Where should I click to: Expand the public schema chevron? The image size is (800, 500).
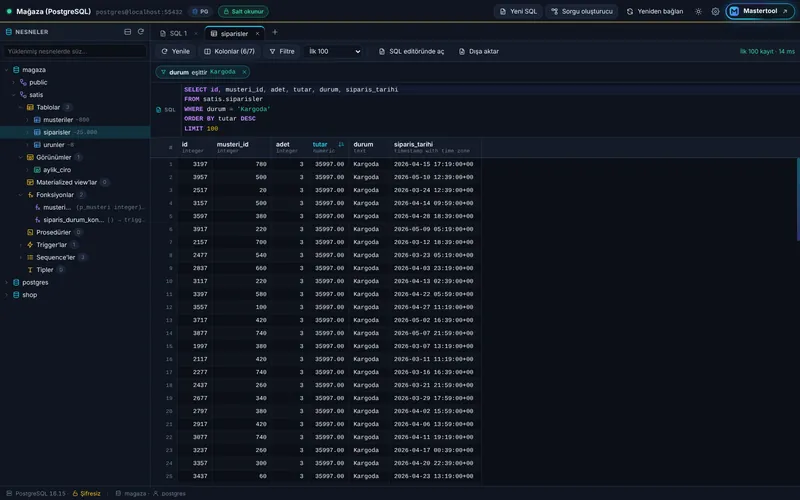13,82
